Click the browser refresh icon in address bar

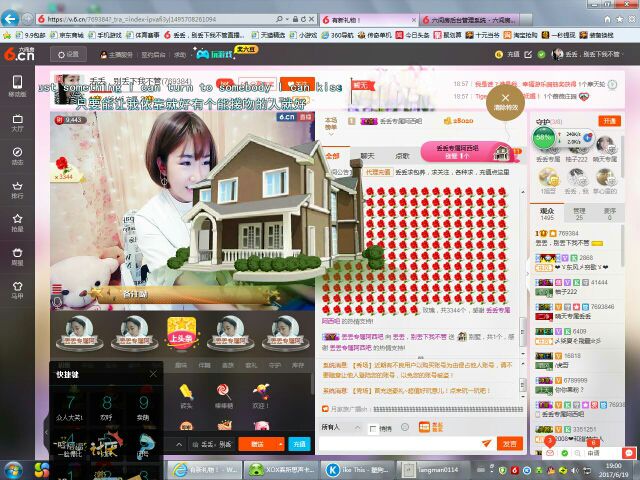pos(303,19)
